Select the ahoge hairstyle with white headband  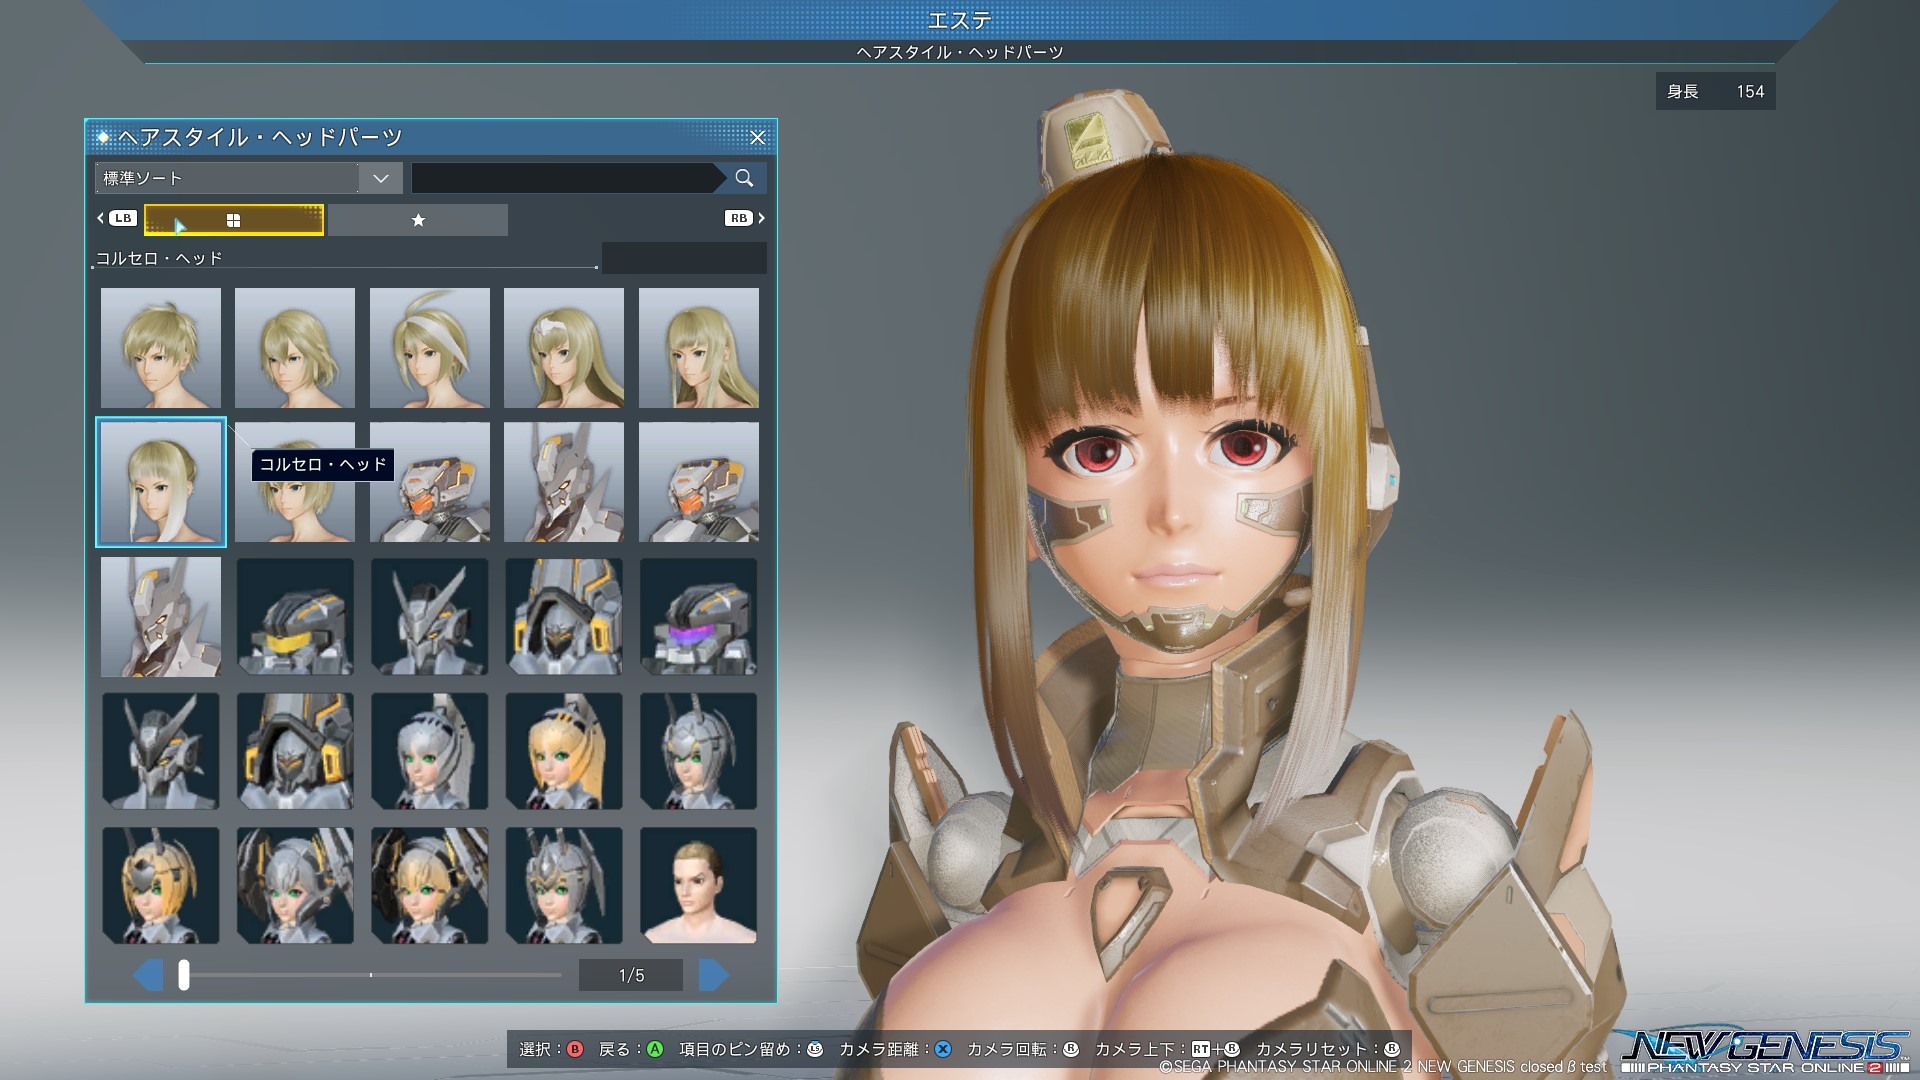430,348
